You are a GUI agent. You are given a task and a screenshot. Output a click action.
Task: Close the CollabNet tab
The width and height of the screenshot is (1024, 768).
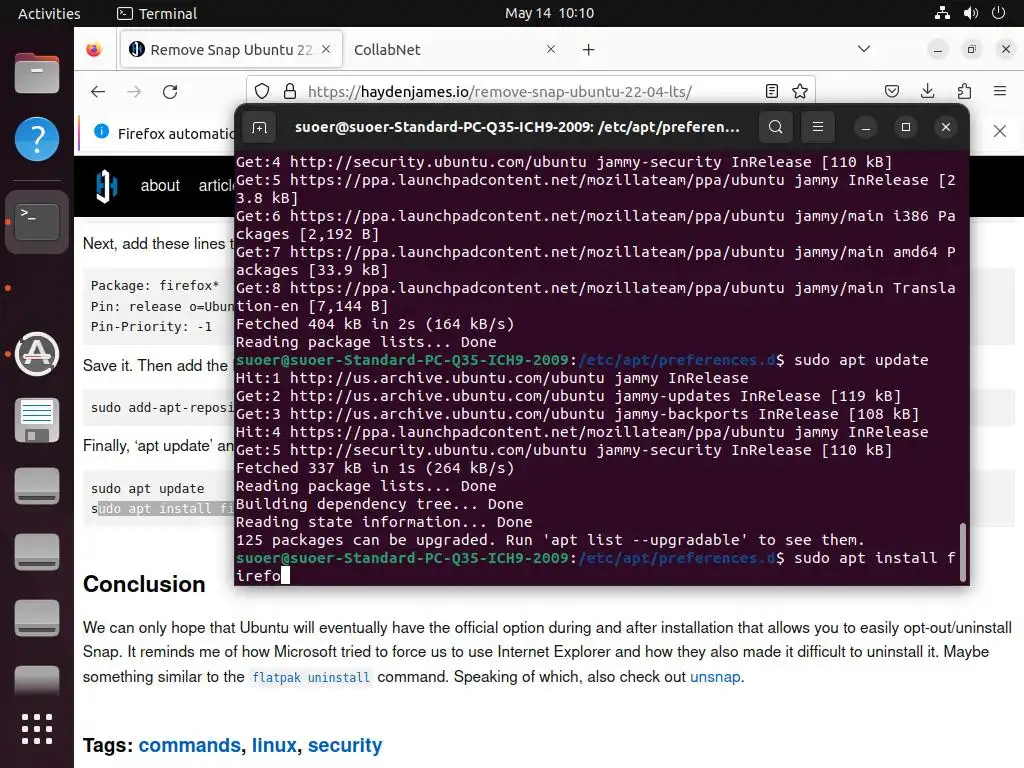pos(551,49)
